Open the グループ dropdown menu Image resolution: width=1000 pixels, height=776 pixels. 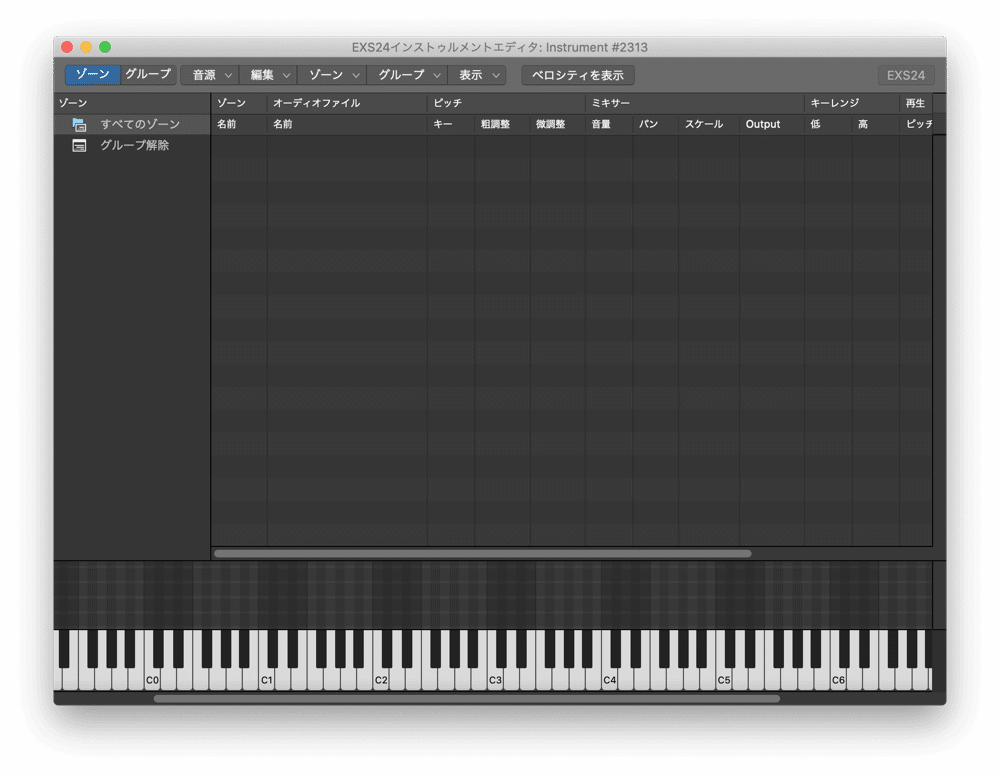click(408, 75)
